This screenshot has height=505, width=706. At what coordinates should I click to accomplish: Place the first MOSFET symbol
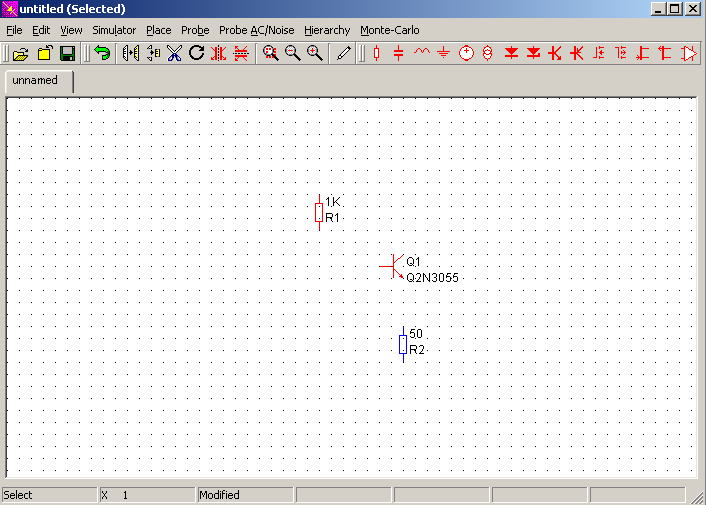[x=599, y=54]
